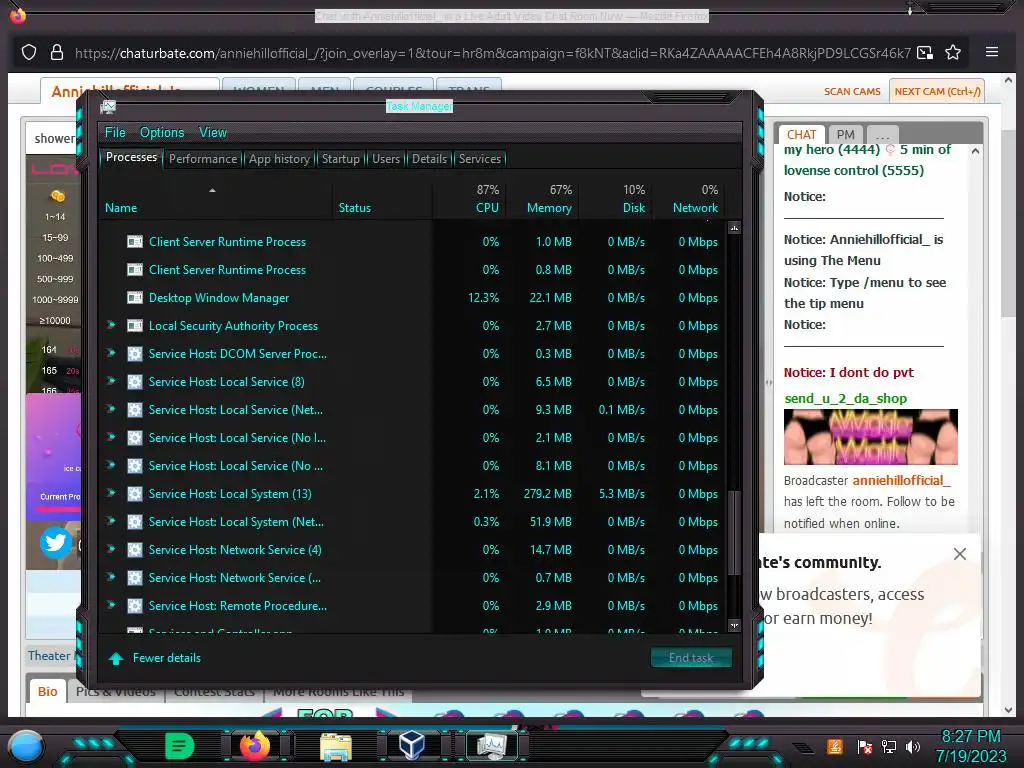Click the Firefox tracking protection shield icon
This screenshot has width=1024, height=768.
[x=29, y=52]
